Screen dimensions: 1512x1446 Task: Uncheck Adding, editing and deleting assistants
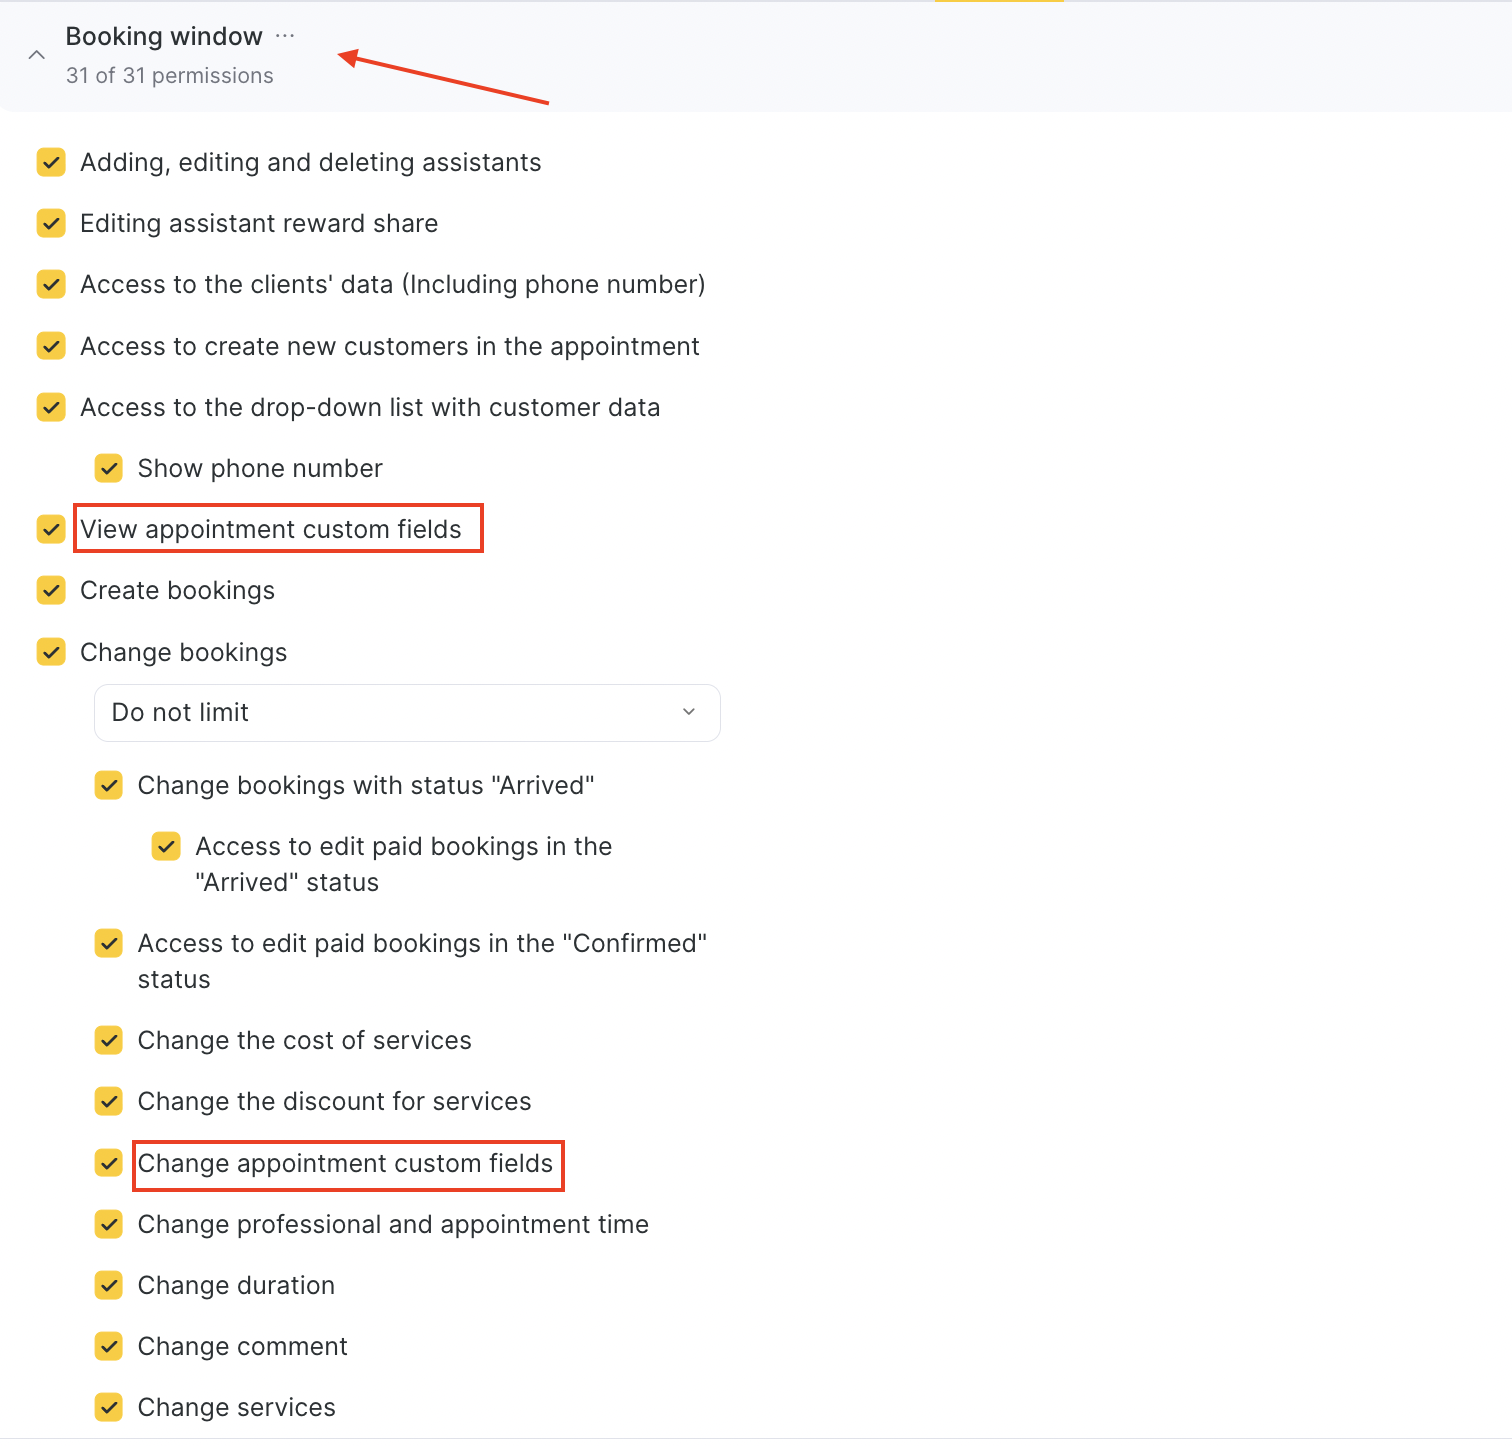tap(51, 162)
